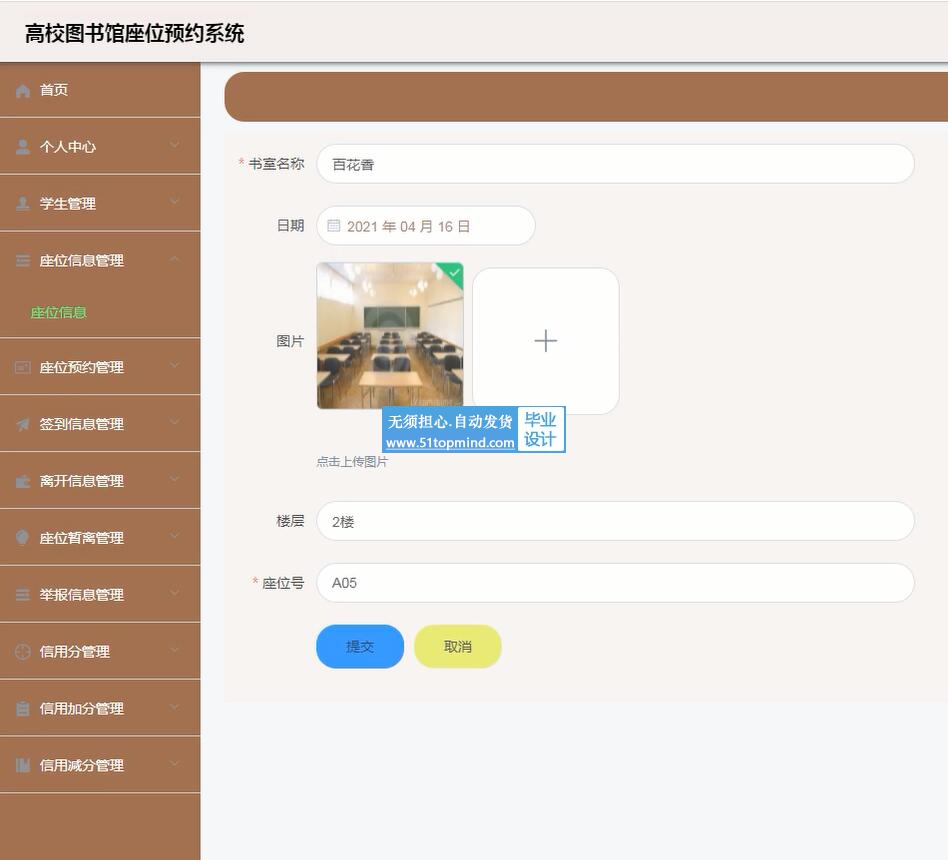Click the uploaded classroom photo thumbnail
The image size is (948, 860).
click(x=390, y=336)
